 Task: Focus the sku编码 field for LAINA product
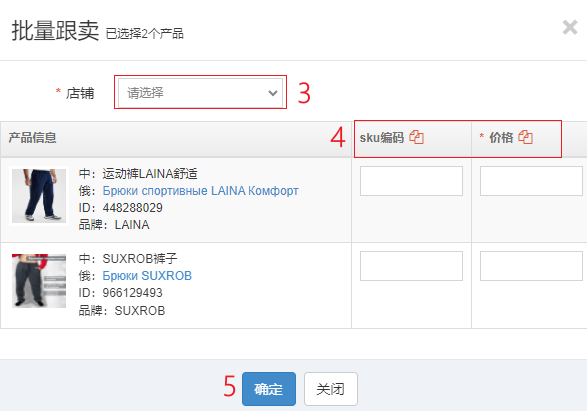(411, 181)
